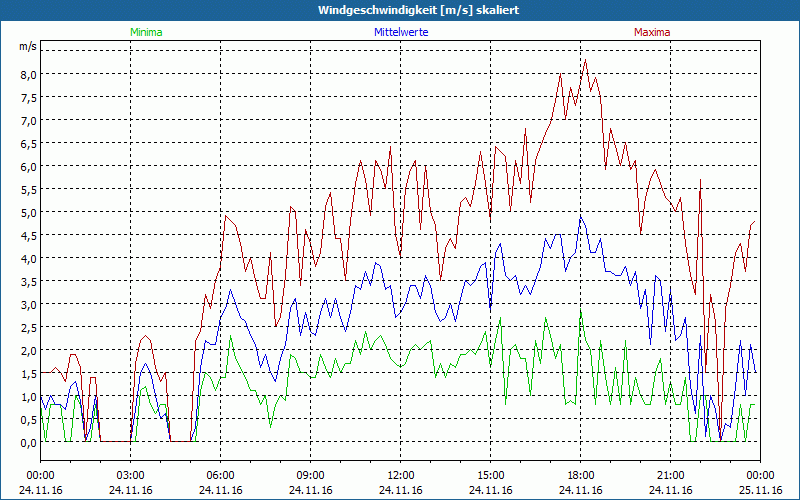800x500 pixels.
Task: Click the 6,0 y-axis value
Action: click(x=29, y=167)
